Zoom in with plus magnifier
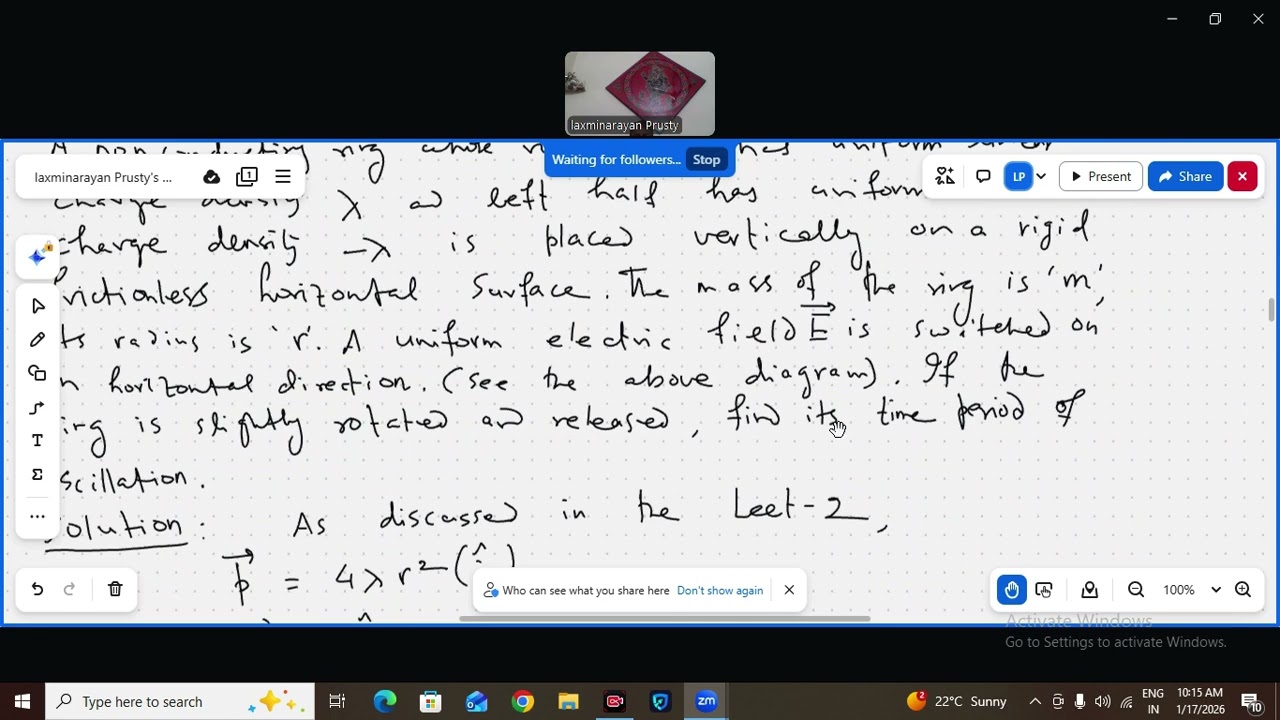Screen dimensions: 1280x720 click(x=1243, y=590)
